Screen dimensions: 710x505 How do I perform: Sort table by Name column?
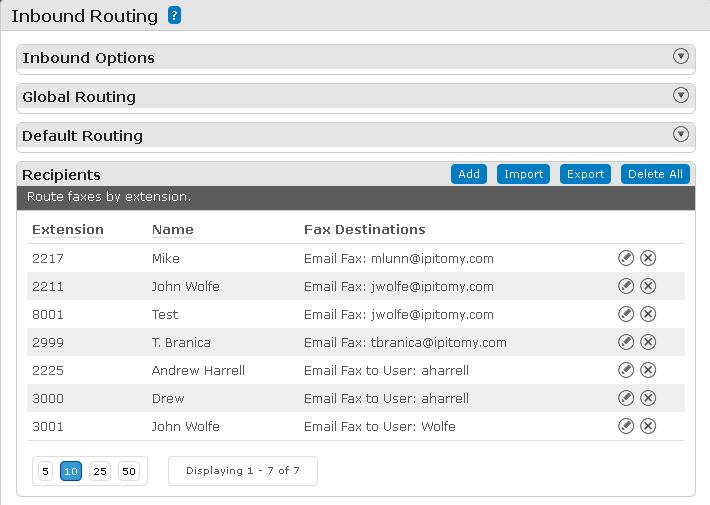point(173,230)
